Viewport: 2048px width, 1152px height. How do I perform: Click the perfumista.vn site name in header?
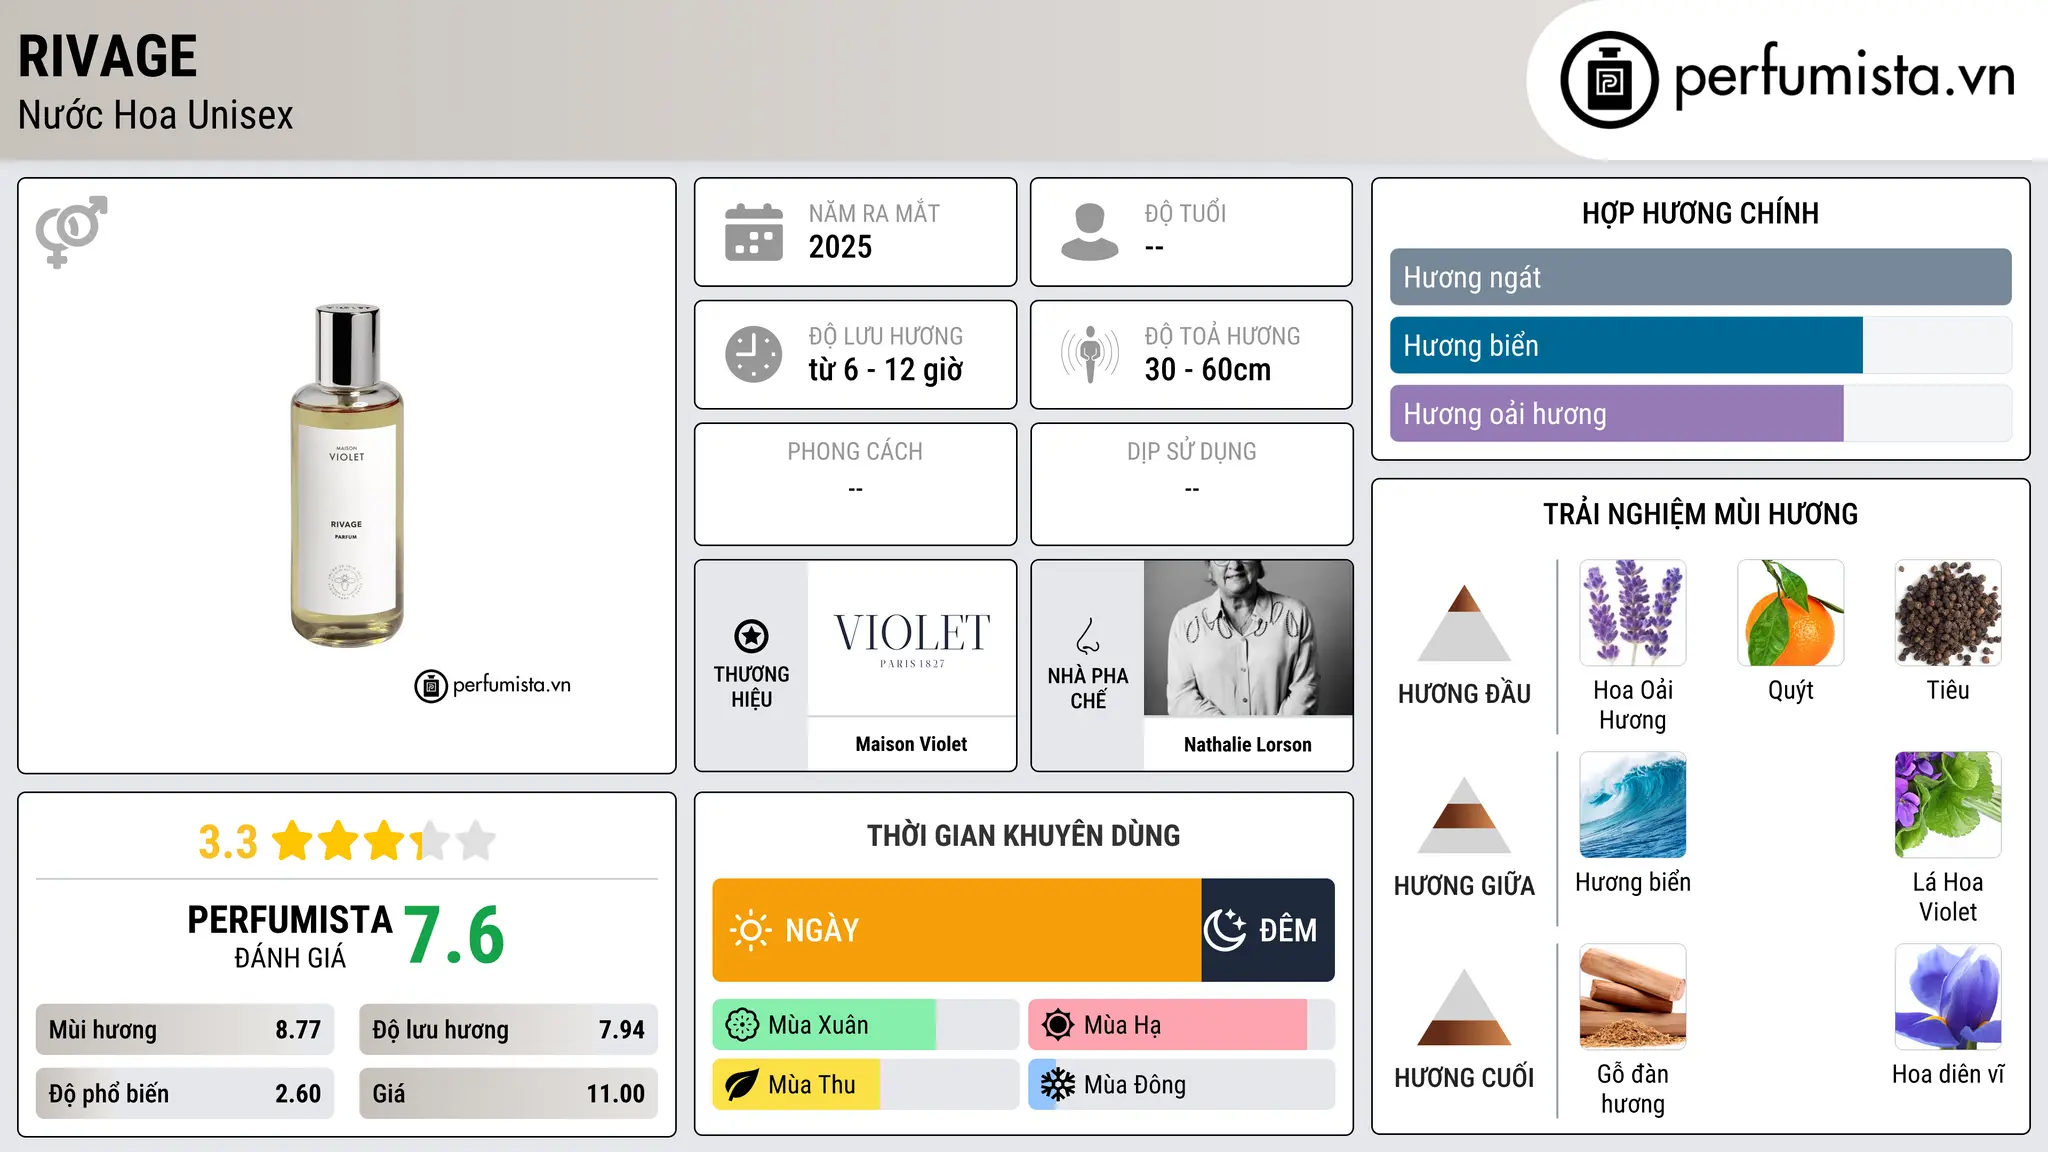1845,77
